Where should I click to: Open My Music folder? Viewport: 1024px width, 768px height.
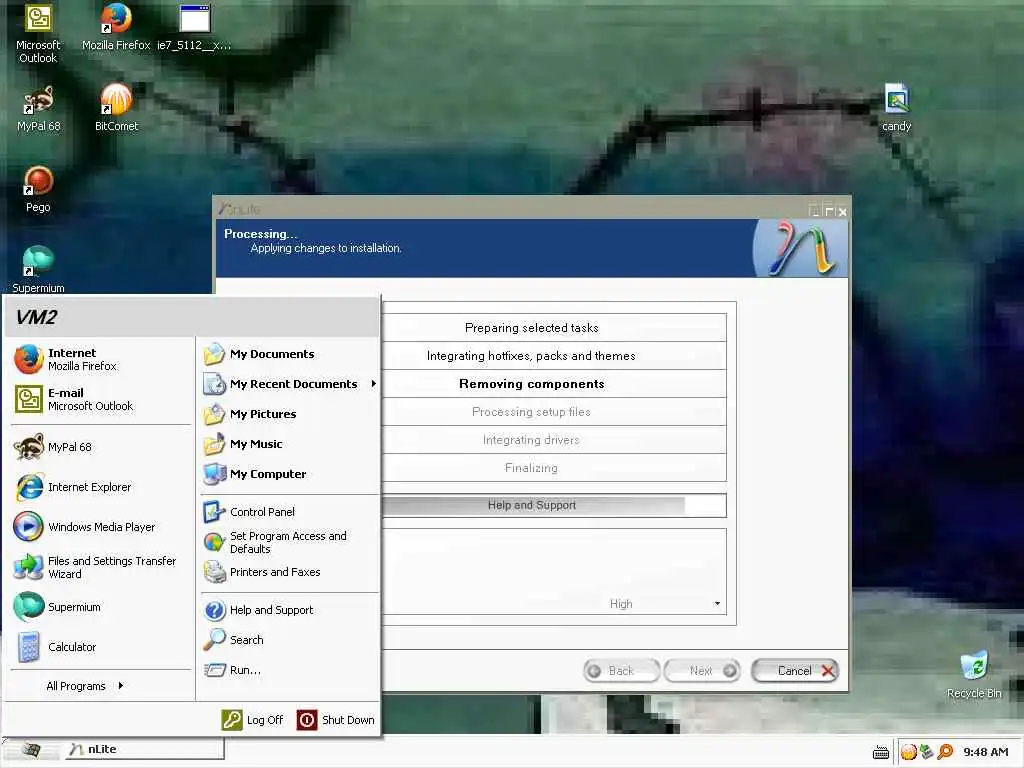click(x=289, y=444)
